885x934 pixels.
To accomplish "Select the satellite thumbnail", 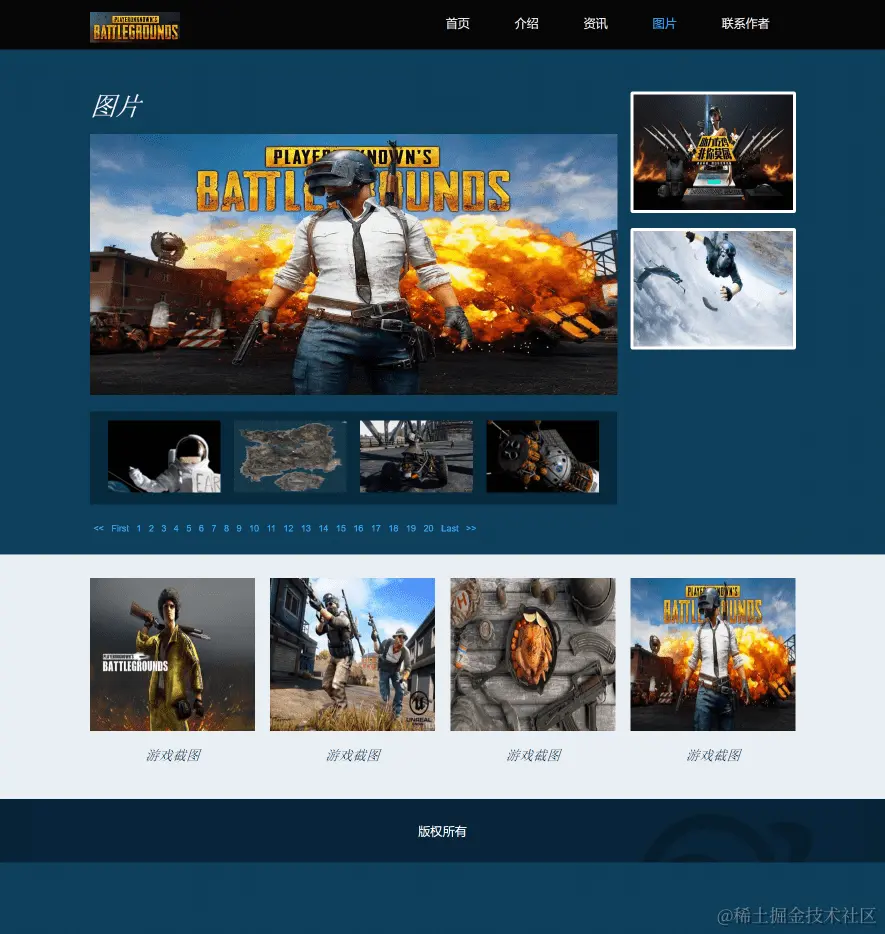I will 543,456.
